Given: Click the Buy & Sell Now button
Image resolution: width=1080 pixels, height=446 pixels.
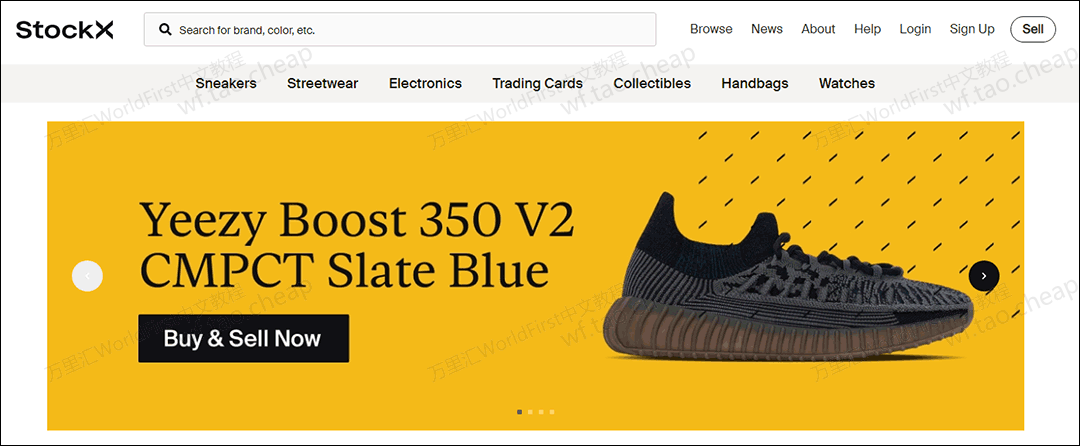Looking at the screenshot, I should click(243, 339).
